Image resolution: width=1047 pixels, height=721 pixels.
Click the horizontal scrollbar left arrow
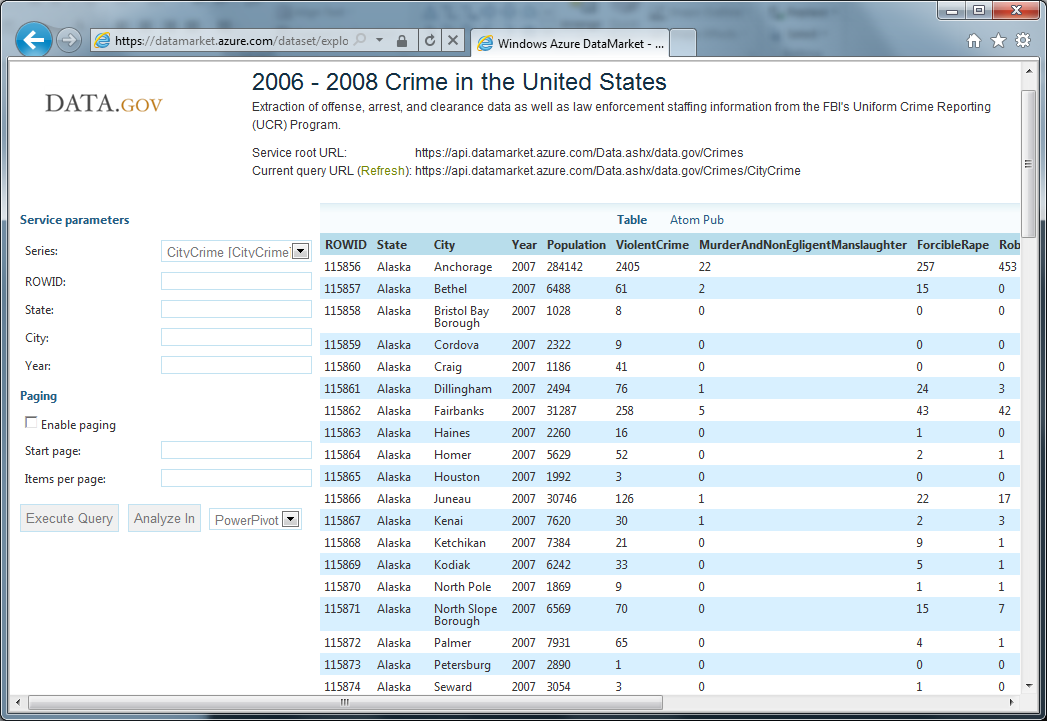coord(18,702)
